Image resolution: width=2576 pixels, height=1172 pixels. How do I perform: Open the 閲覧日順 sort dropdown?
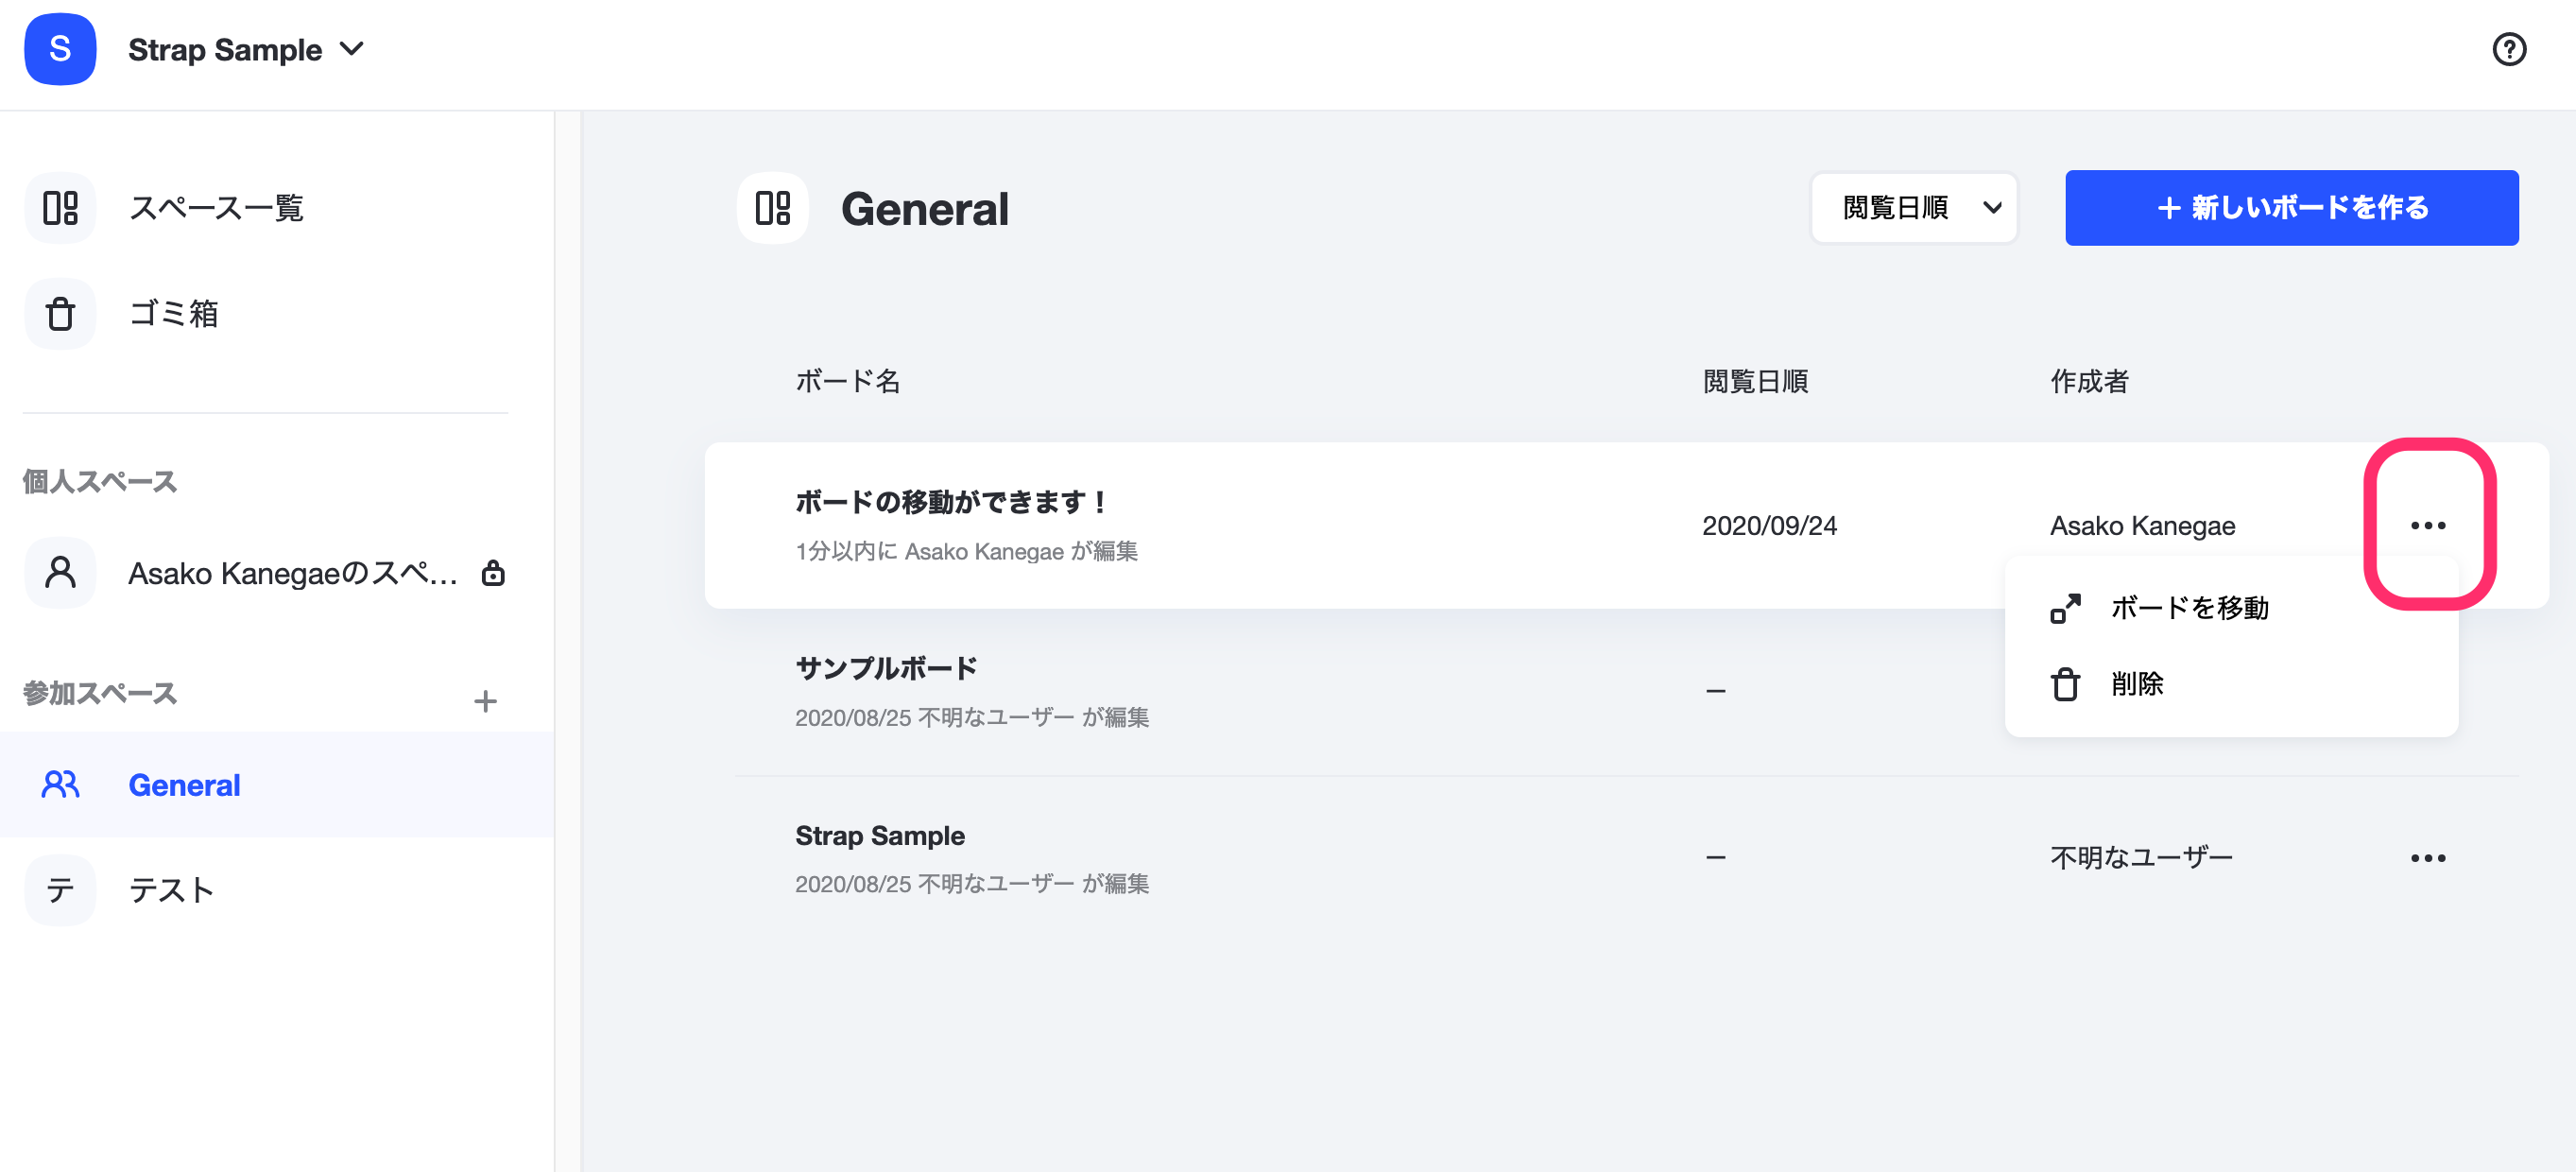point(1913,208)
